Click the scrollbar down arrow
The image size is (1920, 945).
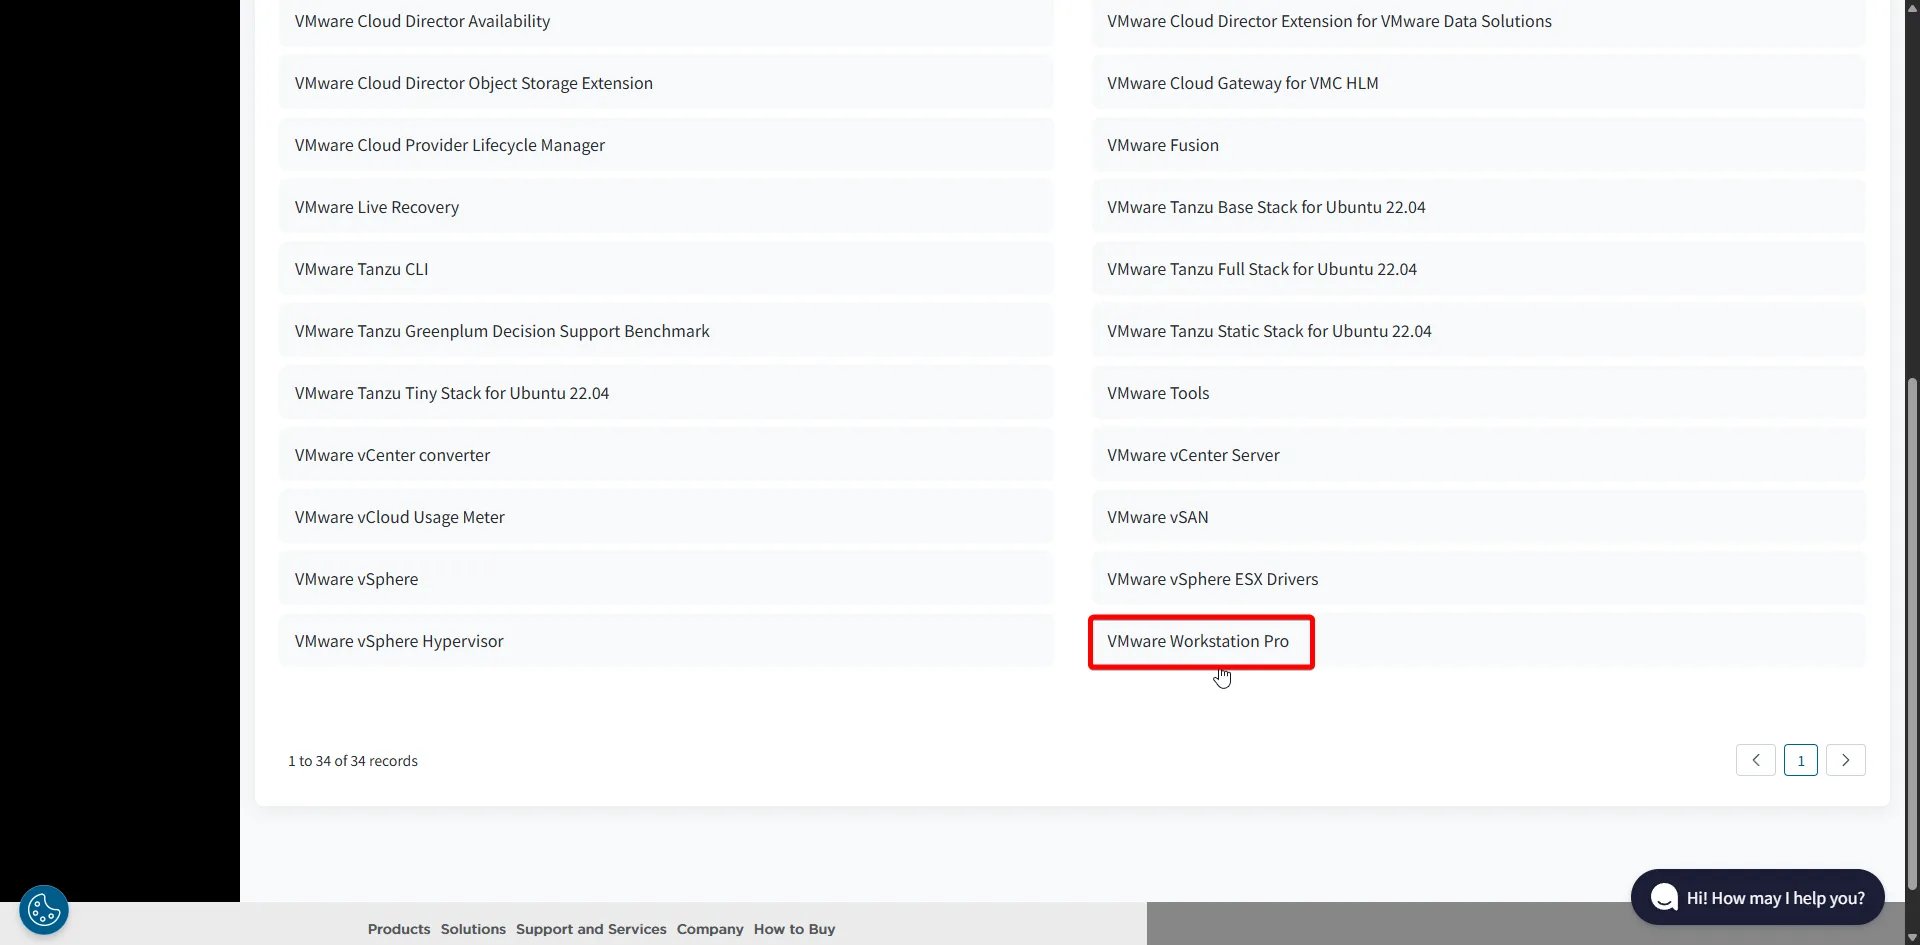[x=1912, y=937]
